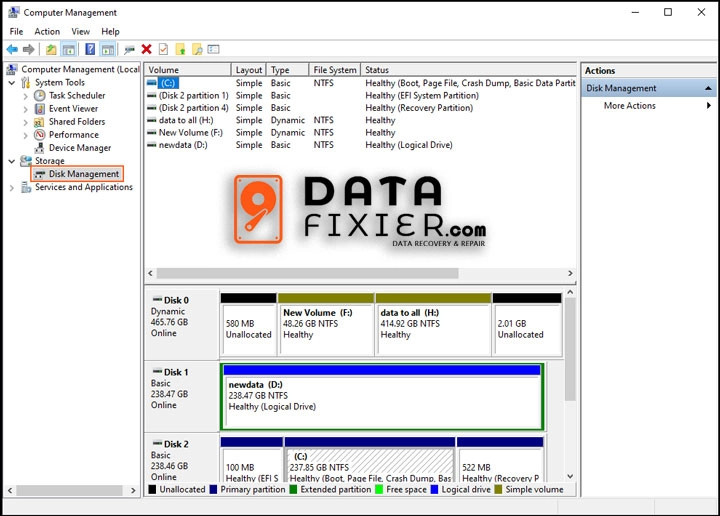Image resolution: width=720 pixels, height=516 pixels.
Task: Click the Device Manager icon
Action: (40, 148)
